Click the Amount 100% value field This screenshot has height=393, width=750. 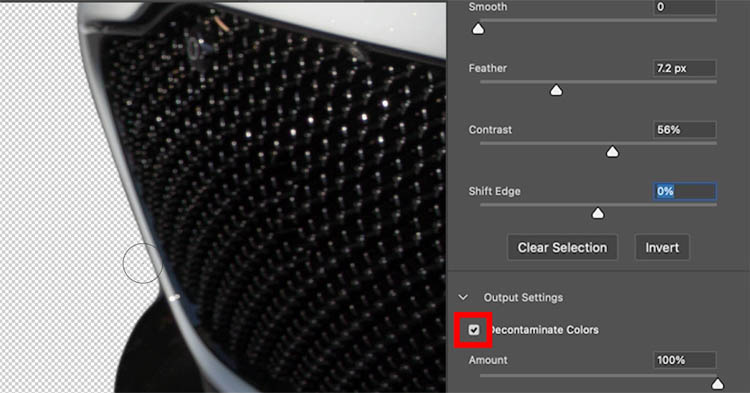[684, 360]
